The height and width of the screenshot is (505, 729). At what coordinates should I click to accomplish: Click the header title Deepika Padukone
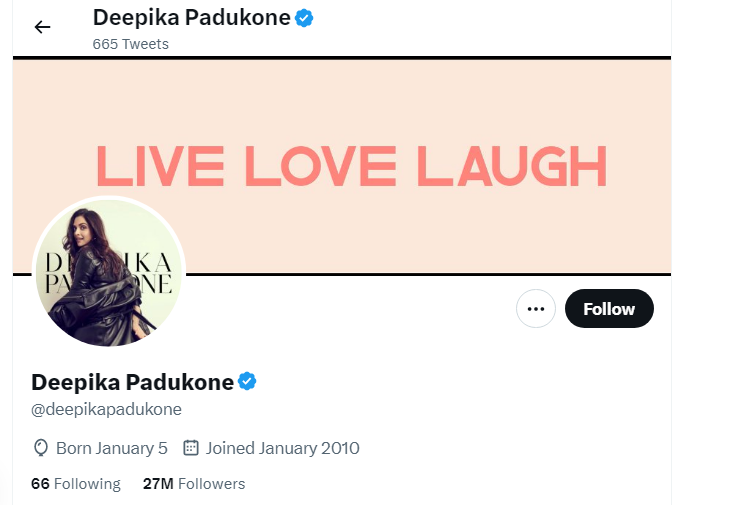tap(190, 18)
